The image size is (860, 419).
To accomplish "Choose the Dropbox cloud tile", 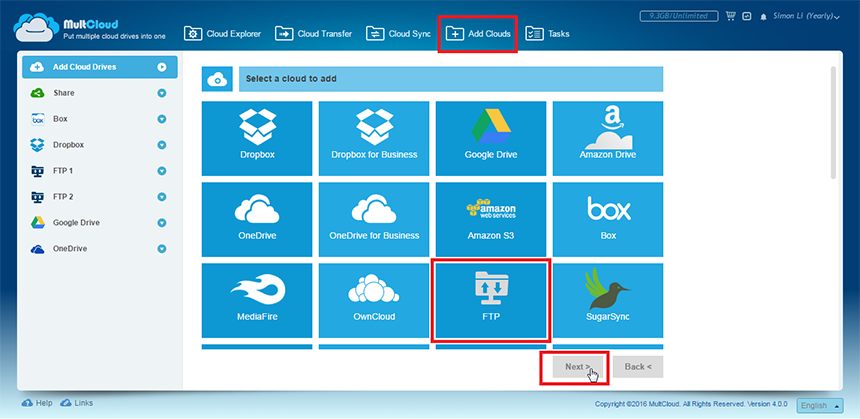I will (x=257, y=138).
